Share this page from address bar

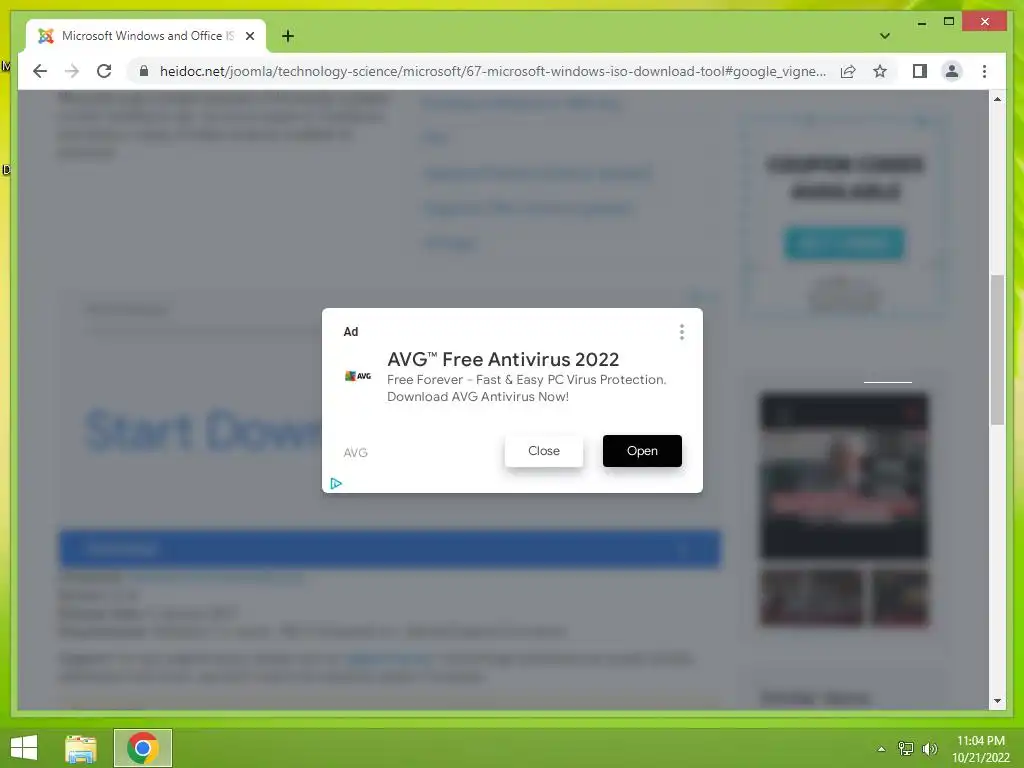(848, 71)
